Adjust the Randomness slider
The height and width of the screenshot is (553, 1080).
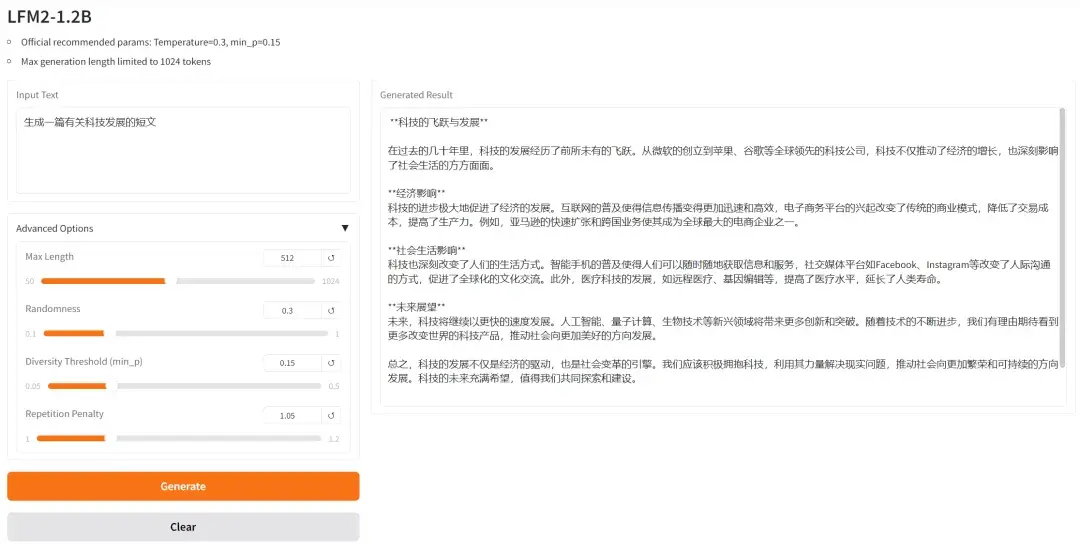[x=185, y=333]
